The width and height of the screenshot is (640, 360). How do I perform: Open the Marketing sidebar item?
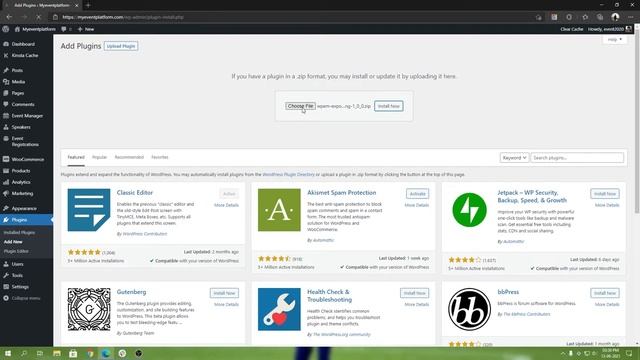tap(22, 193)
